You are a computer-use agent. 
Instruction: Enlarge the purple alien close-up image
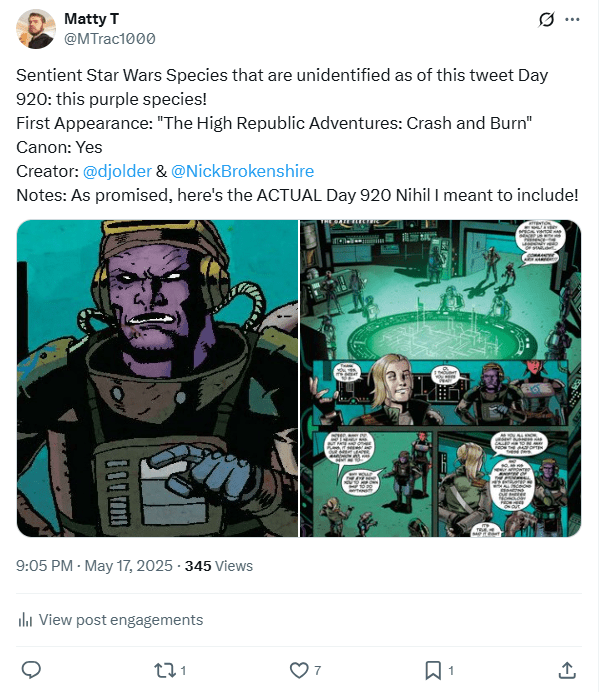click(x=157, y=378)
